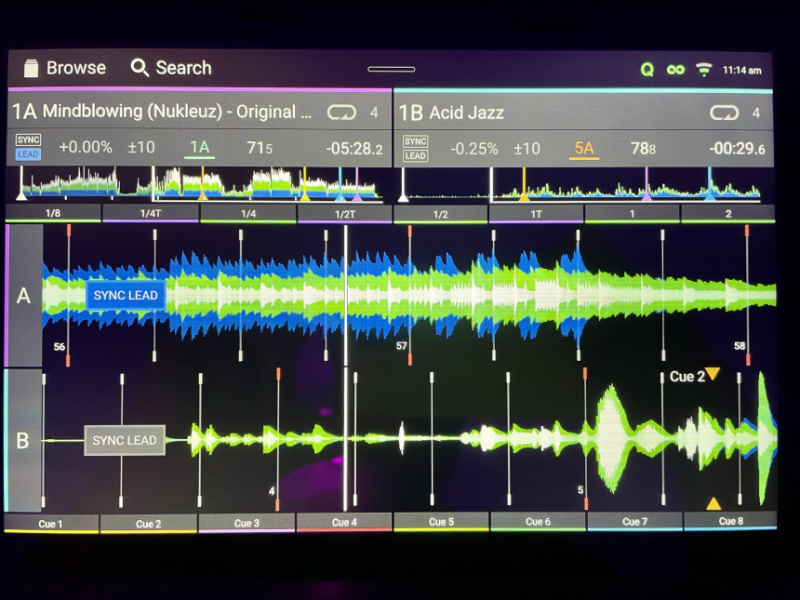Image resolution: width=800 pixels, height=600 pixels.
Task: Select the 1/2T loop size
Action: click(x=345, y=214)
